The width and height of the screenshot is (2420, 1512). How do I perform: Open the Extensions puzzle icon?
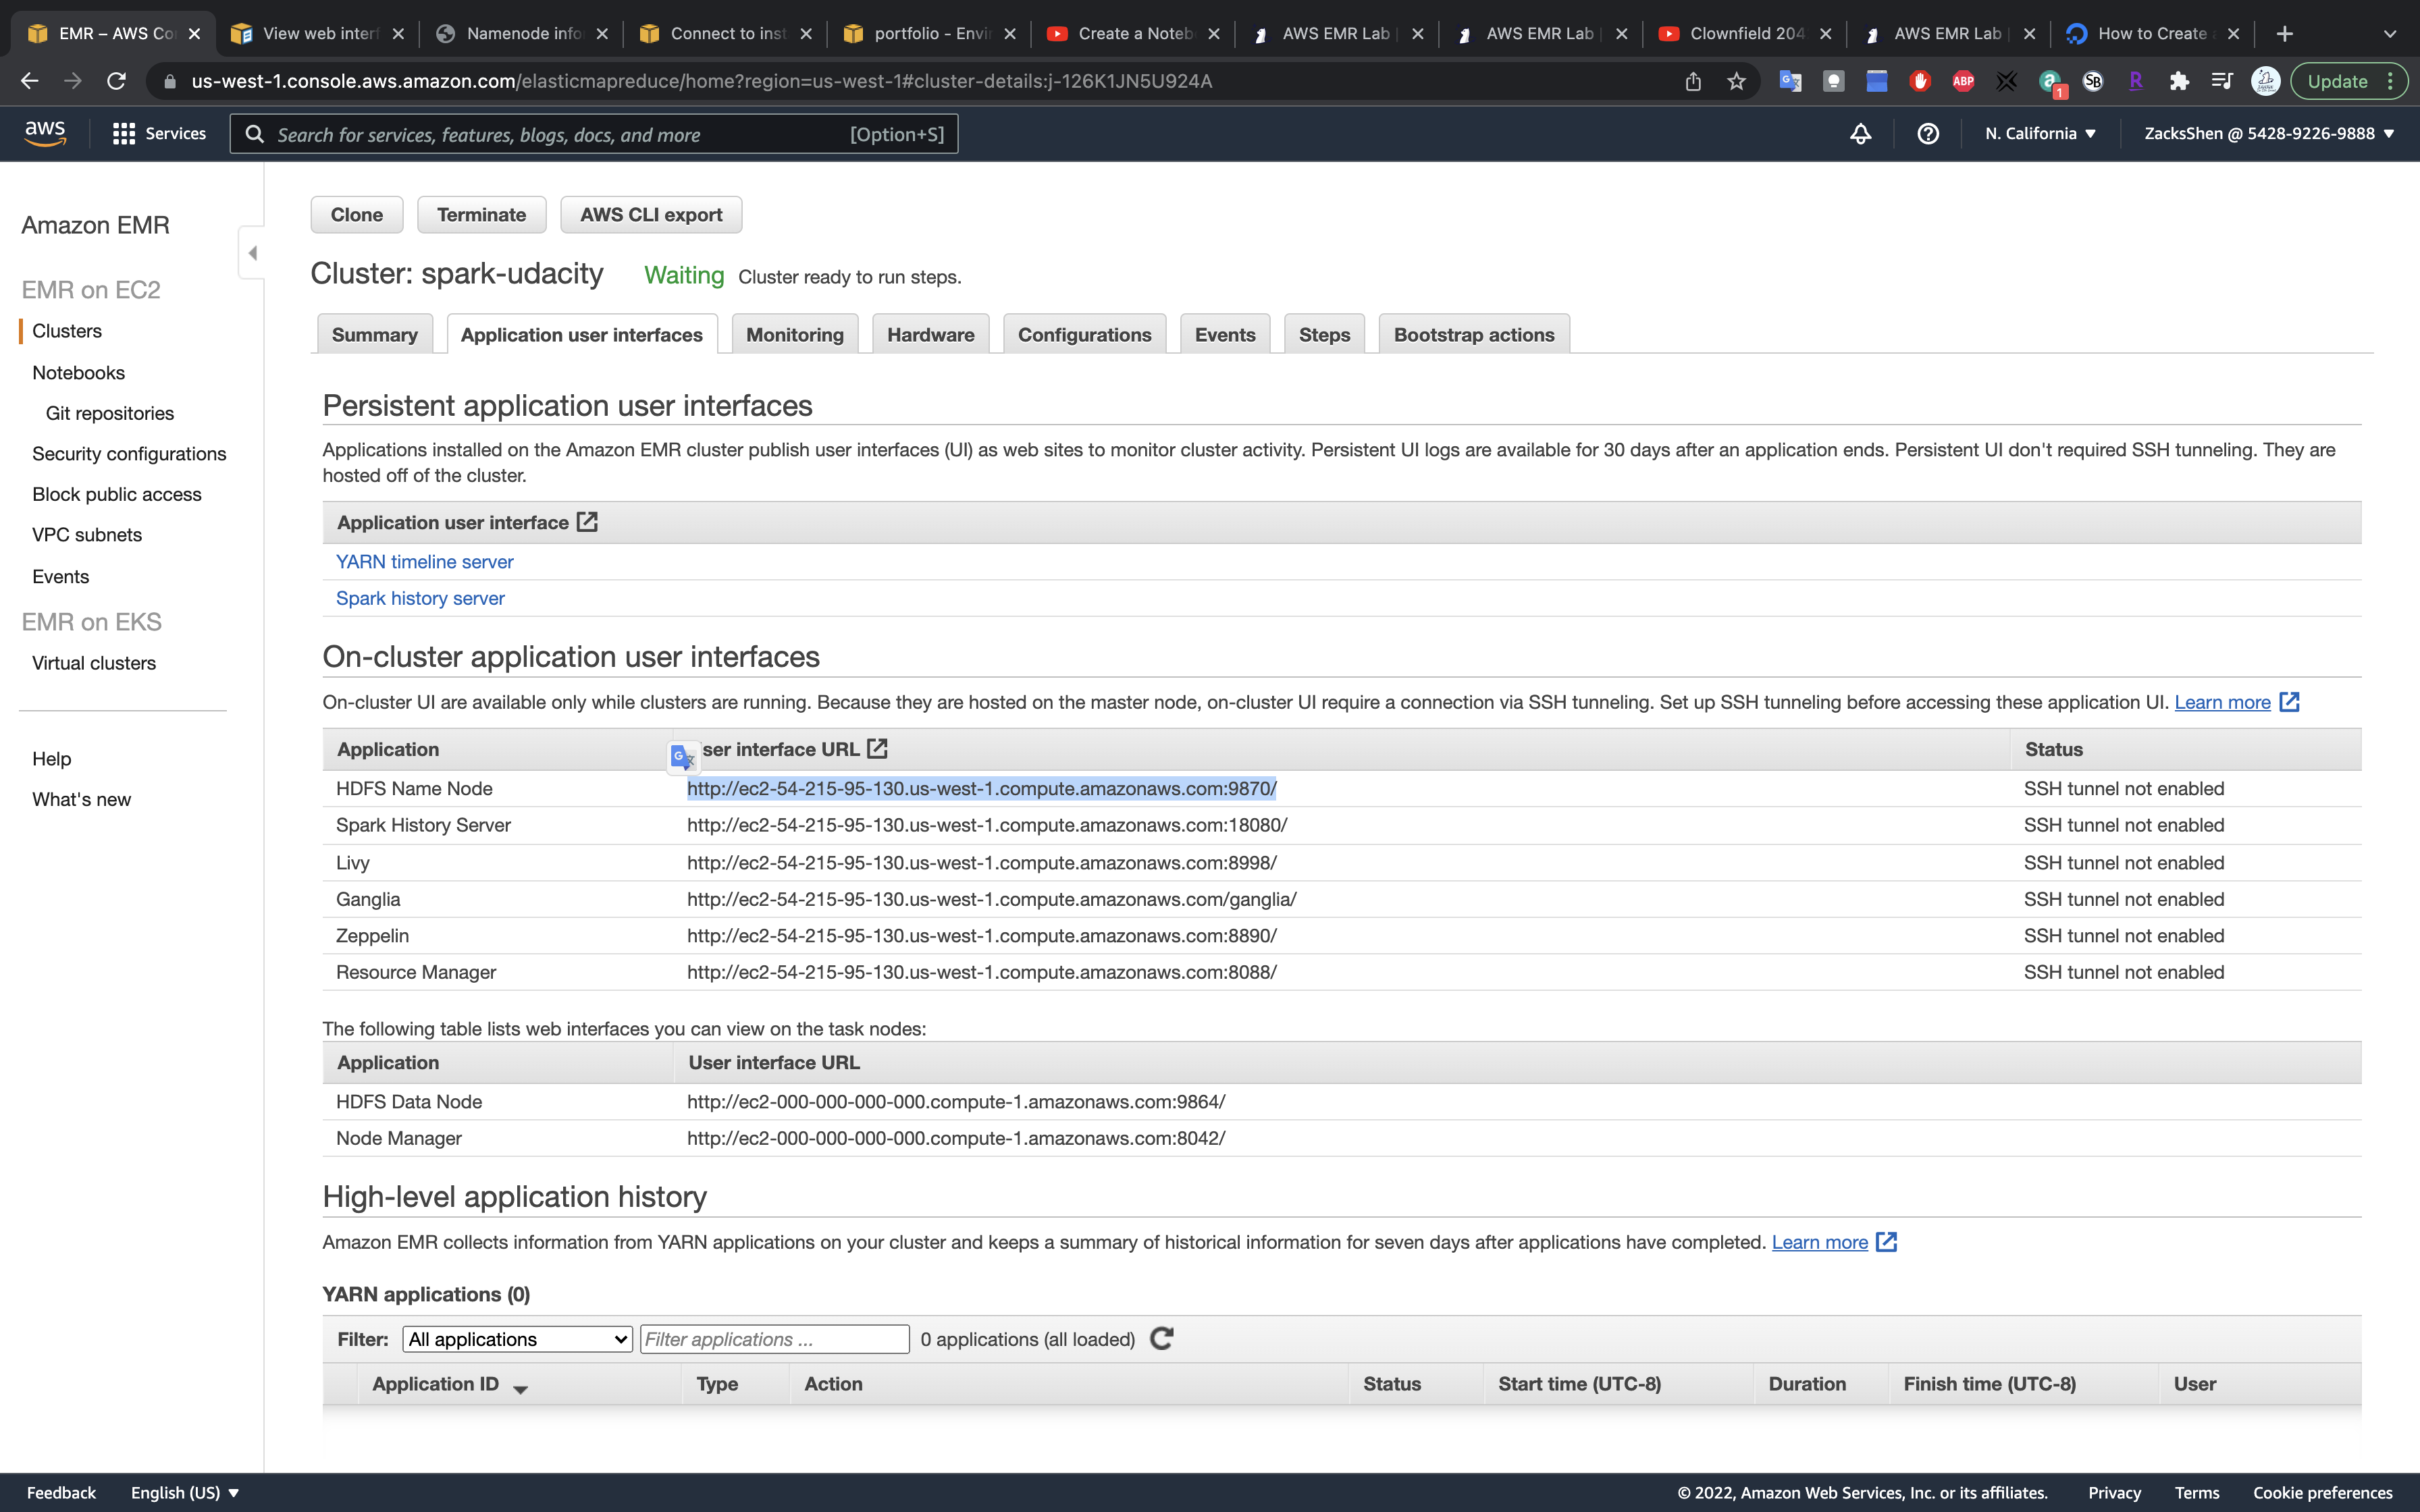pyautogui.click(x=2179, y=81)
